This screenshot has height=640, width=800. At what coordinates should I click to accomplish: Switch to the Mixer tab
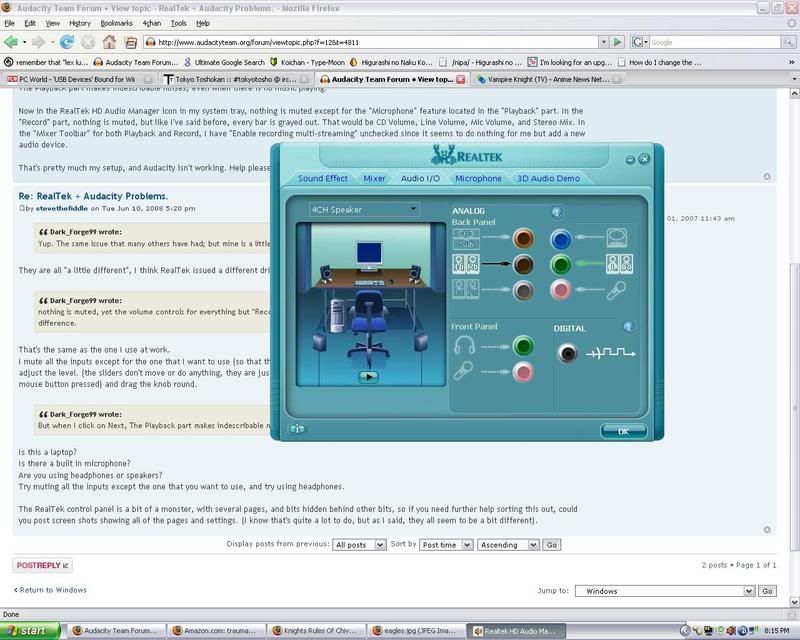point(374,178)
